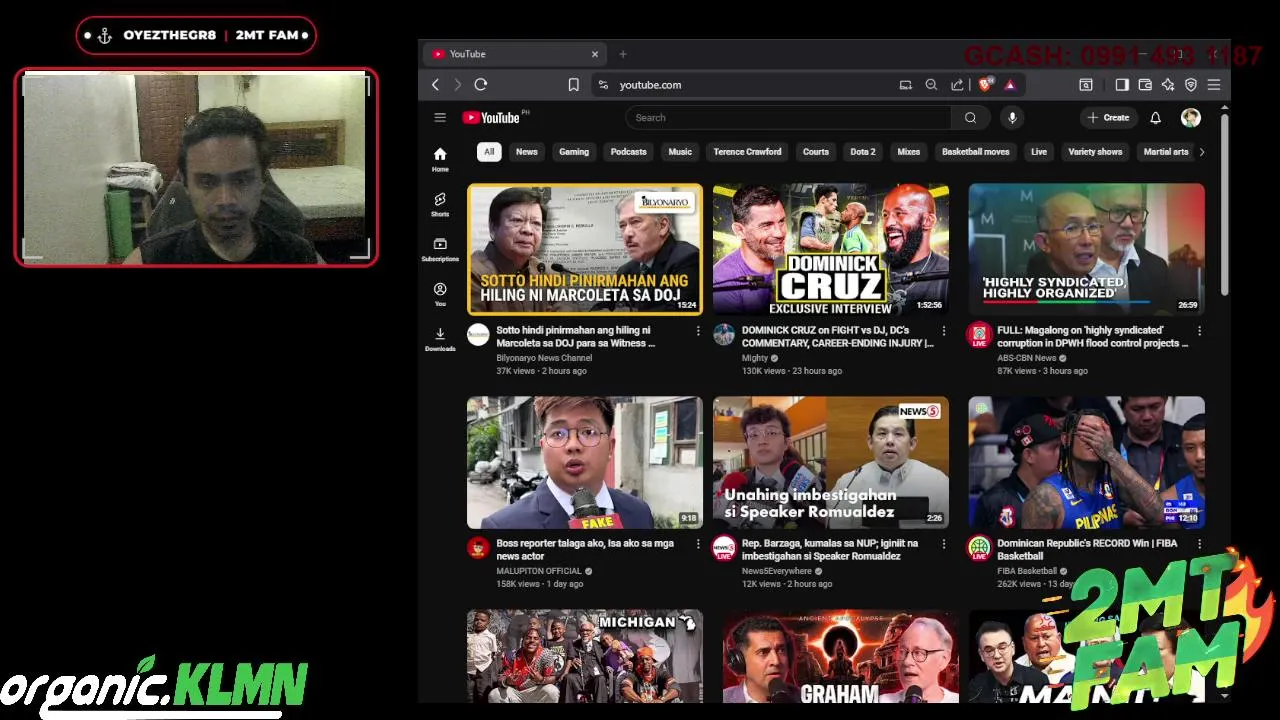Open MALUPITON OFFICIAL channel link

coord(539,571)
